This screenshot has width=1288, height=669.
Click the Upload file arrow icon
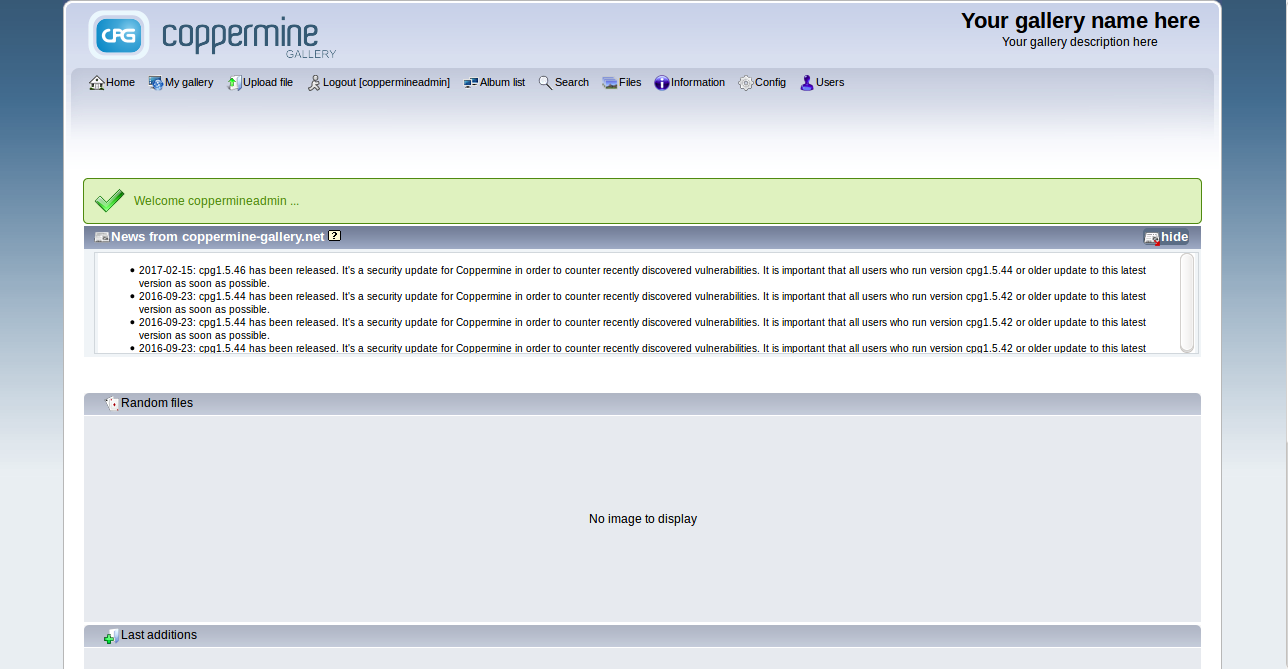pyautogui.click(x=235, y=83)
